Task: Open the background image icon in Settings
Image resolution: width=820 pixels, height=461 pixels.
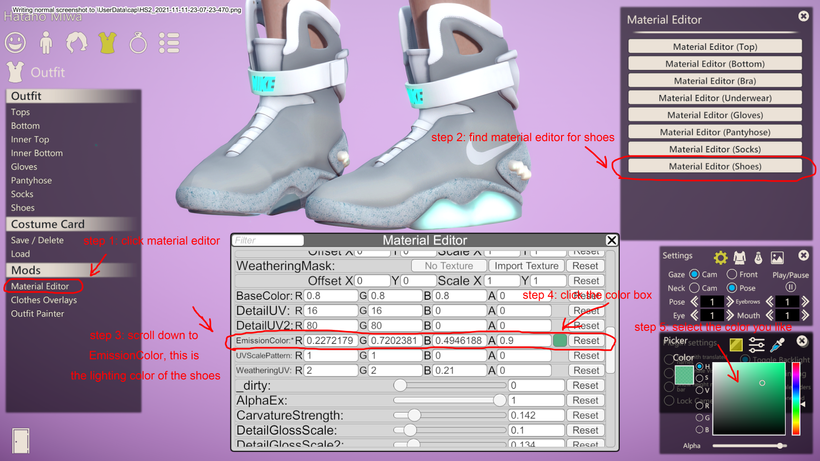Action: (x=777, y=257)
